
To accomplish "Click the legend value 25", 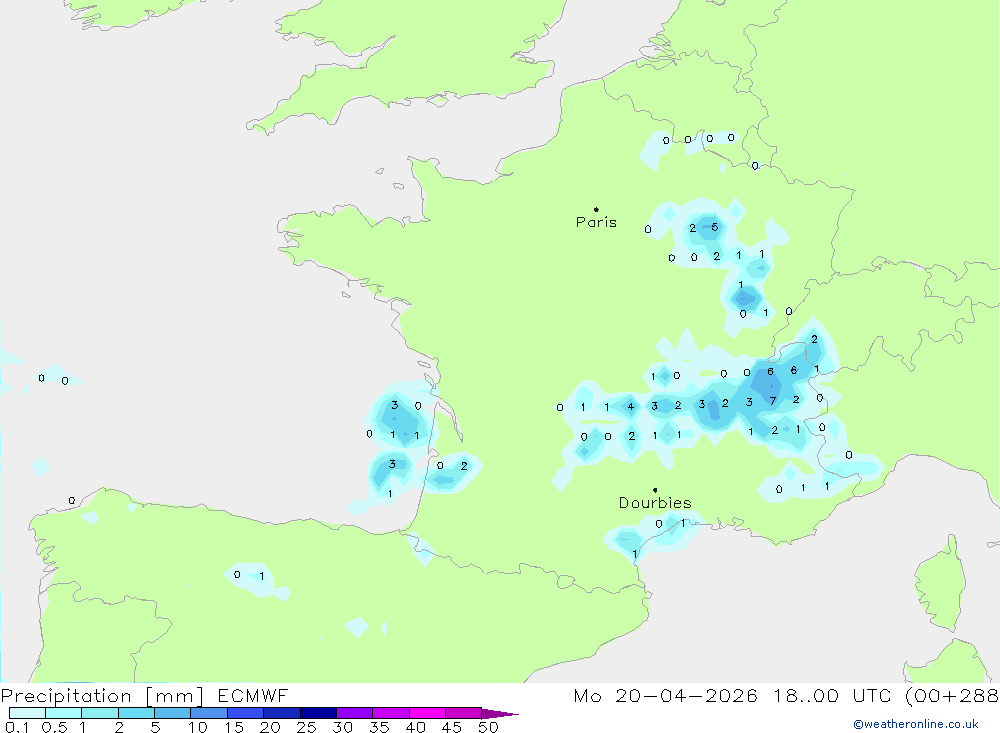I will tap(306, 727).
